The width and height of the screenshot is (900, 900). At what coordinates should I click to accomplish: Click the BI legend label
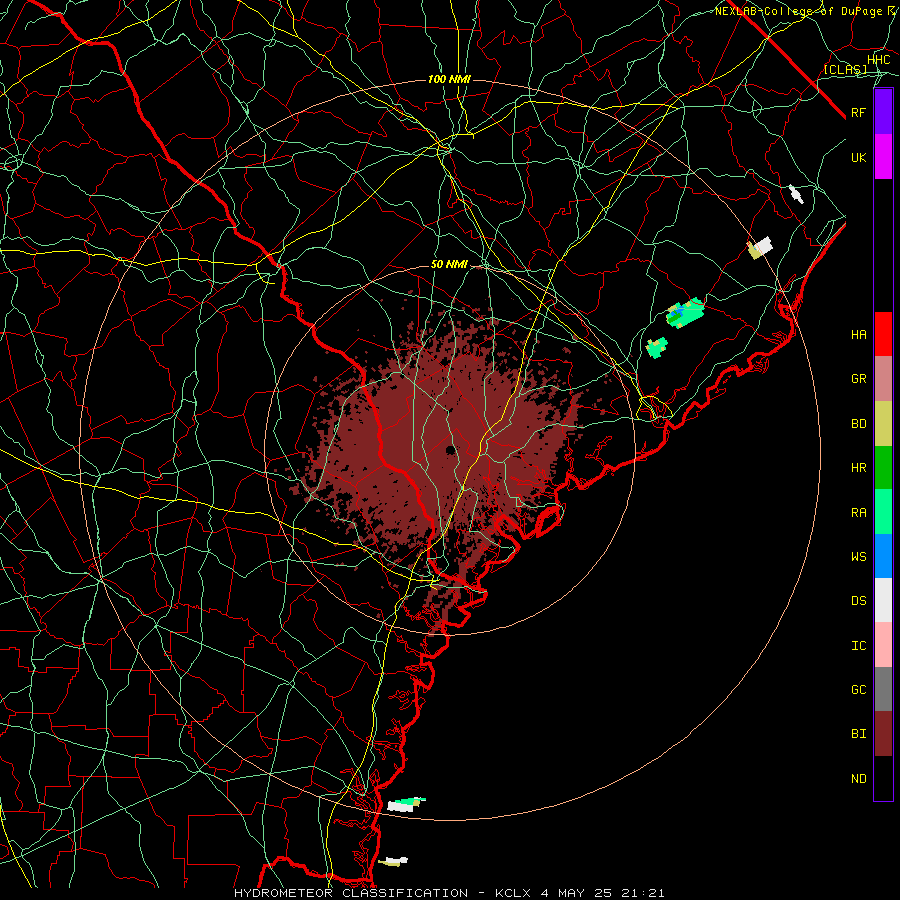(858, 734)
